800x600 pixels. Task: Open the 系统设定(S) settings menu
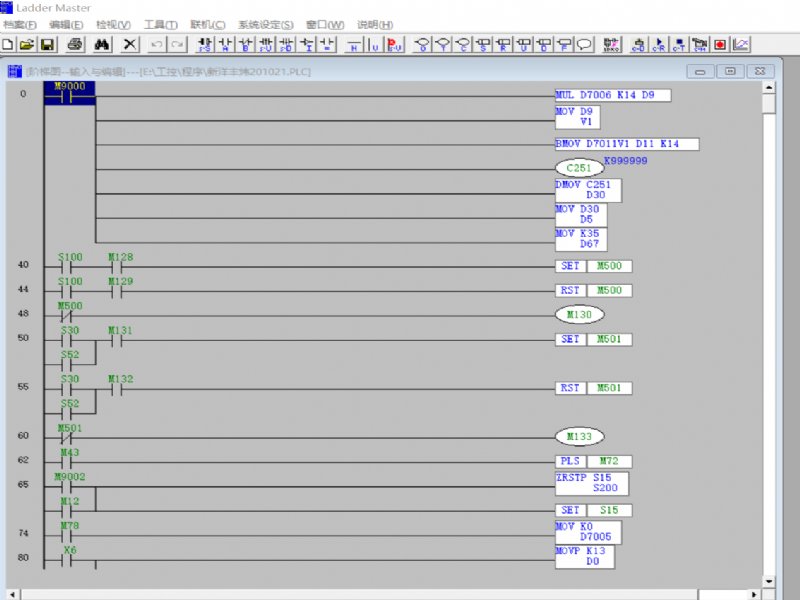tap(265, 24)
